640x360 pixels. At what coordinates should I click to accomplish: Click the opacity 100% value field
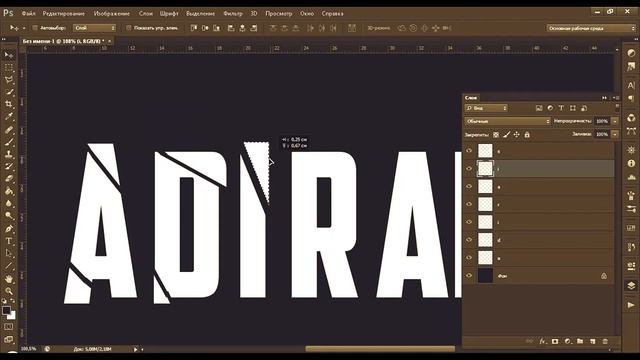click(x=602, y=121)
